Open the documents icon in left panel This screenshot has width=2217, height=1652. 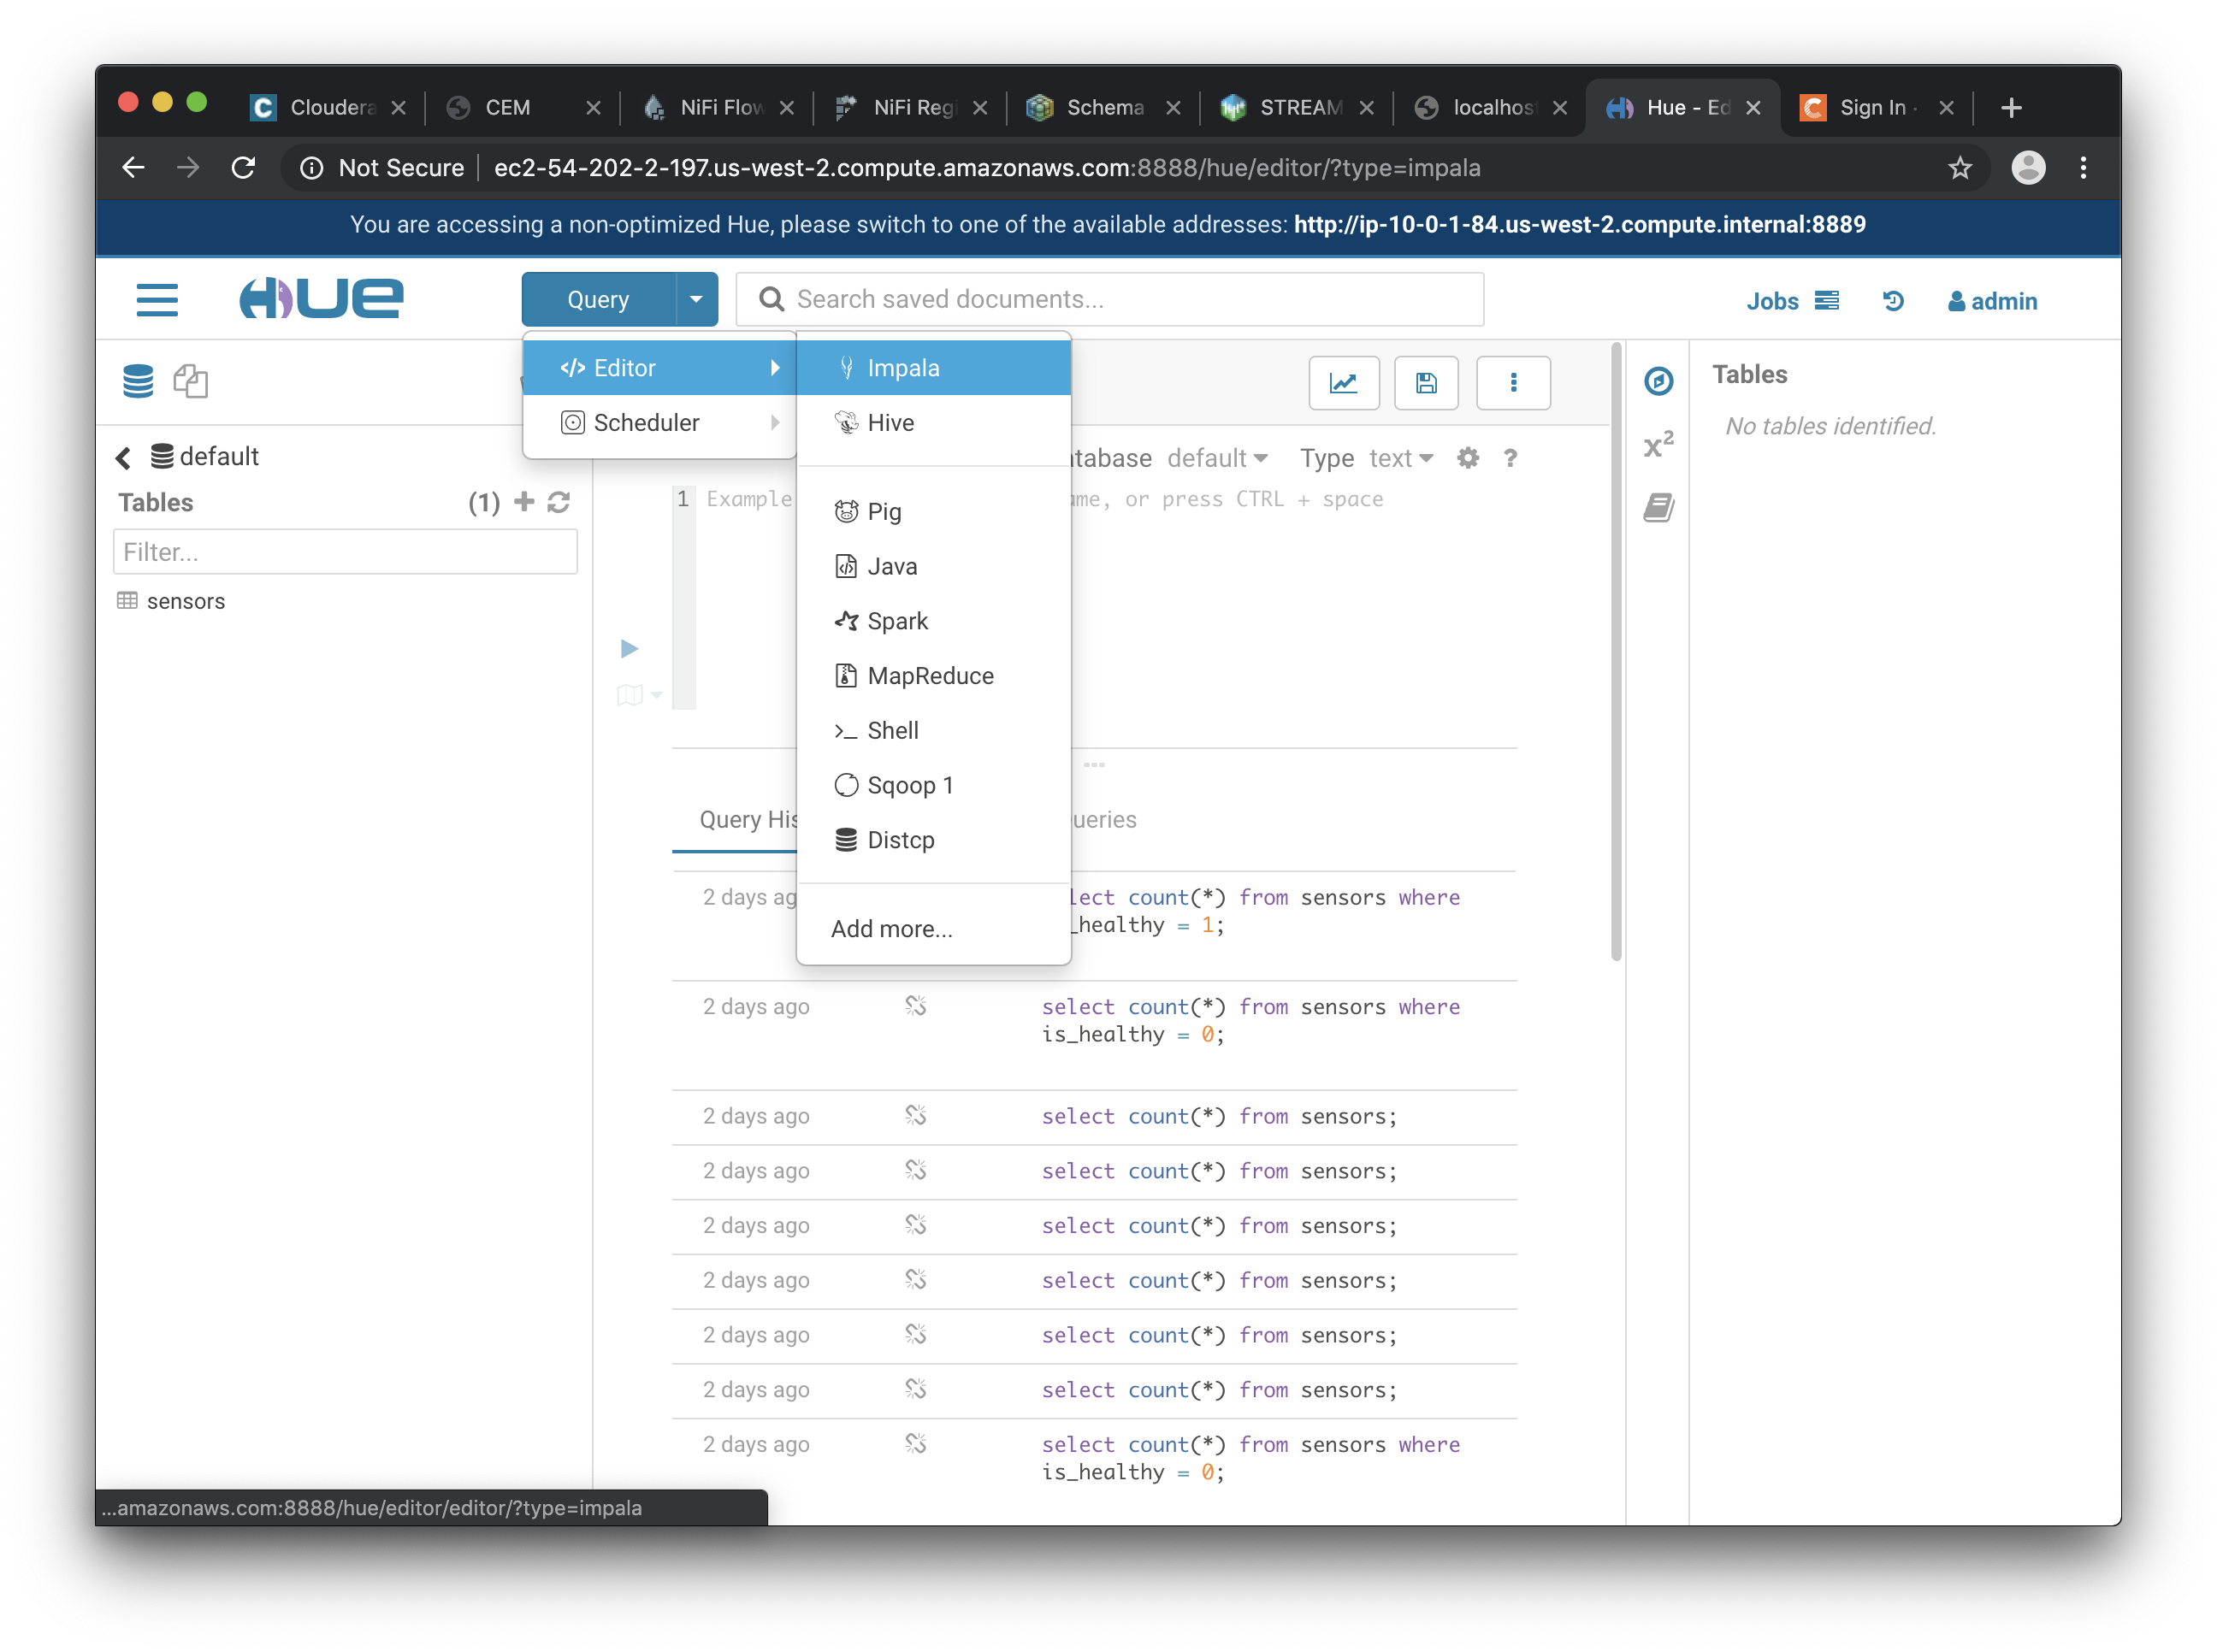click(190, 381)
